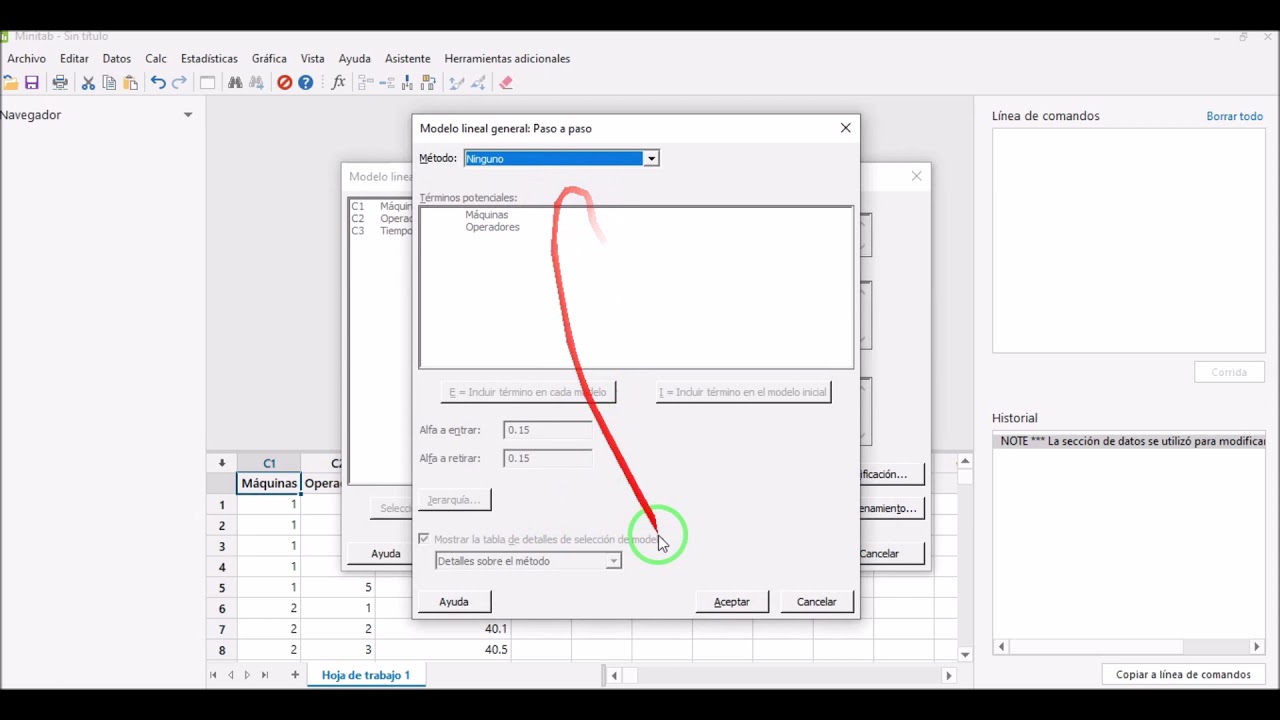This screenshot has width=1280, height=720.
Task: Select the 'Hoja de trabajo 1' tab
Action: [x=366, y=675]
